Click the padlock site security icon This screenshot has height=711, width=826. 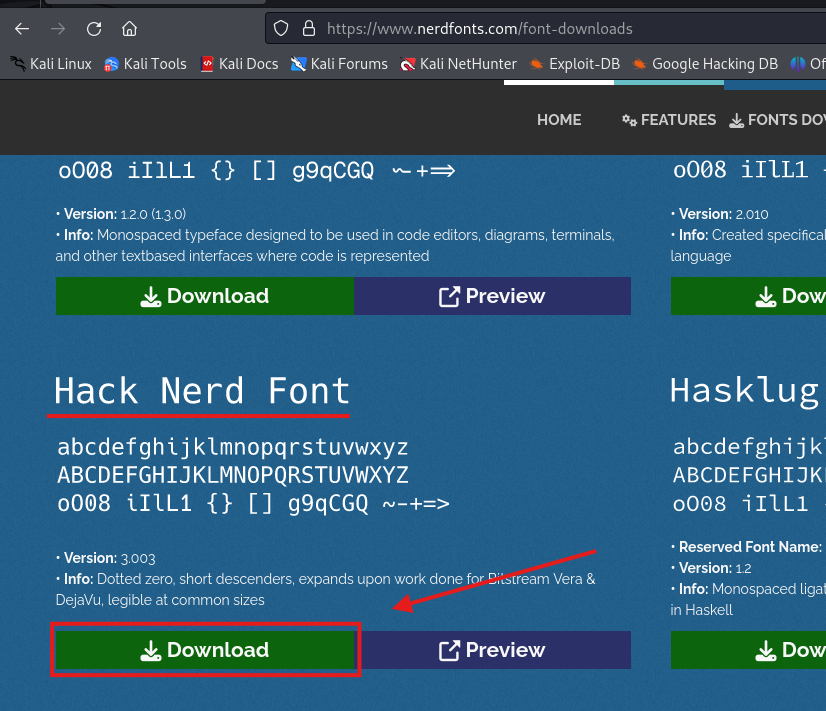(308, 29)
